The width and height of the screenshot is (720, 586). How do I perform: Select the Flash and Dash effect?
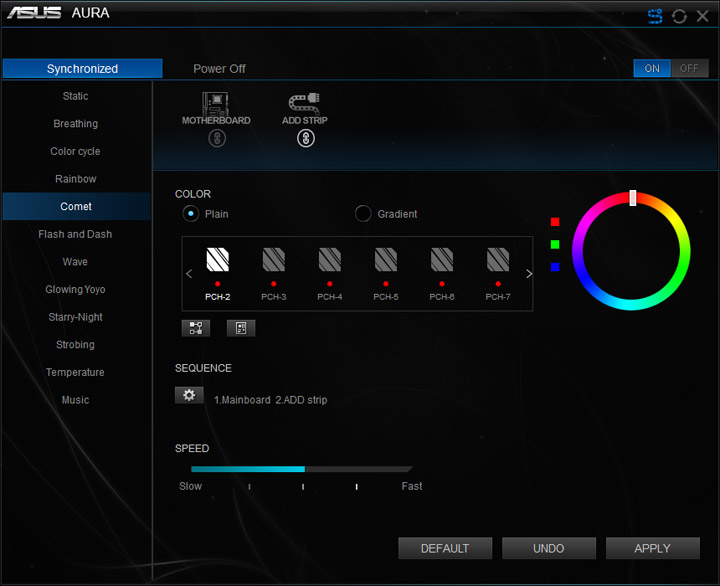pyautogui.click(x=76, y=234)
